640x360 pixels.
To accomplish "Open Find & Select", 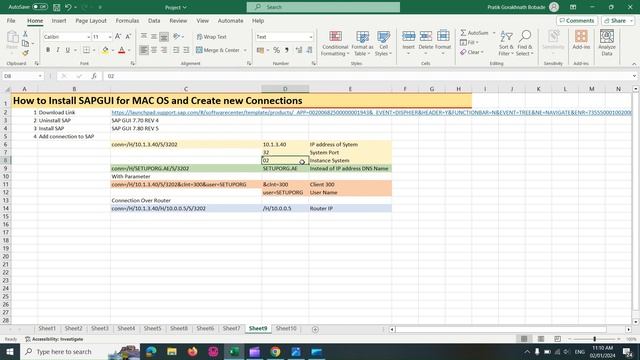I will pos(525,43).
